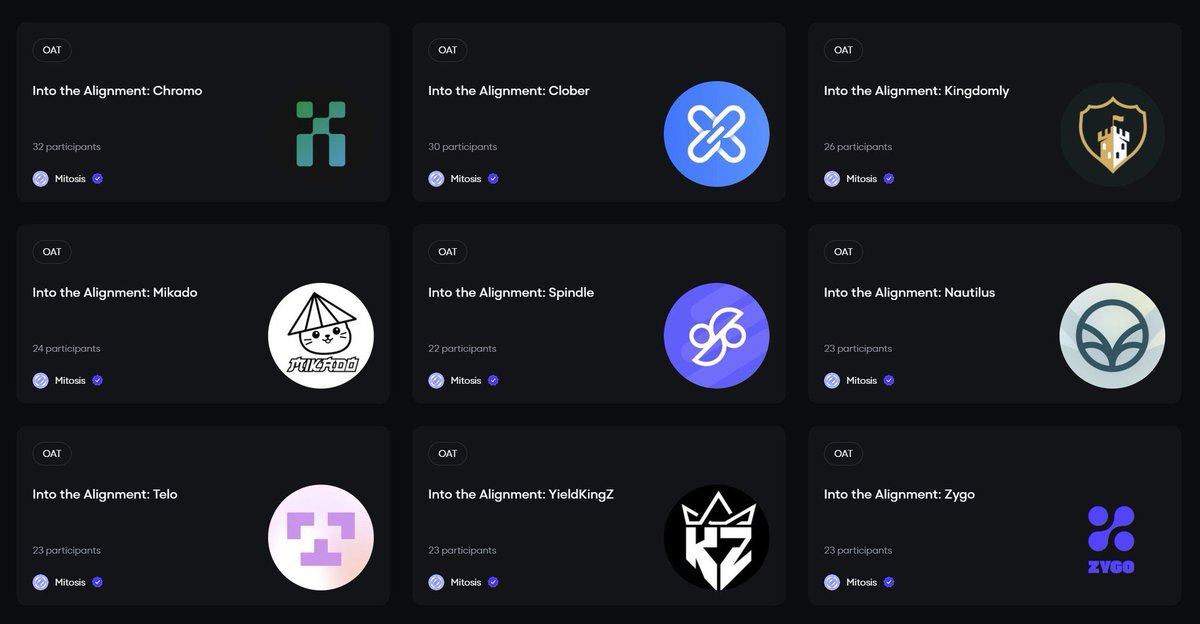Open the Into the Alignment: Nautilus title
Screen dimensions: 1200x624
tap(909, 293)
